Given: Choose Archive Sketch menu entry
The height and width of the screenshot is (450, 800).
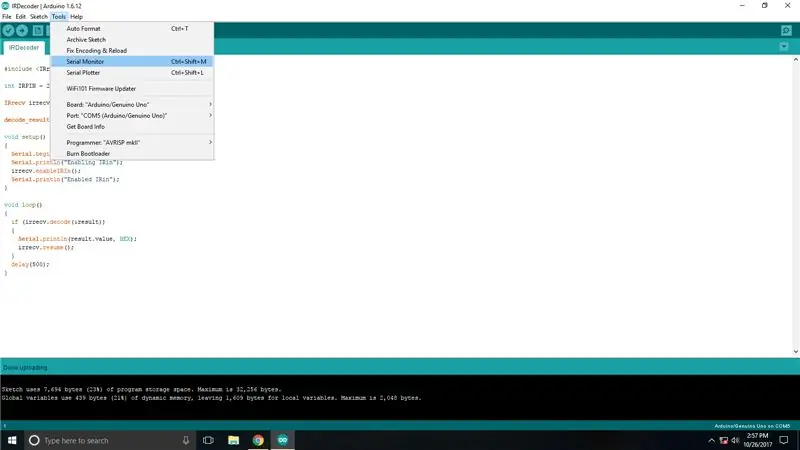Looking at the screenshot, I should point(132,40).
